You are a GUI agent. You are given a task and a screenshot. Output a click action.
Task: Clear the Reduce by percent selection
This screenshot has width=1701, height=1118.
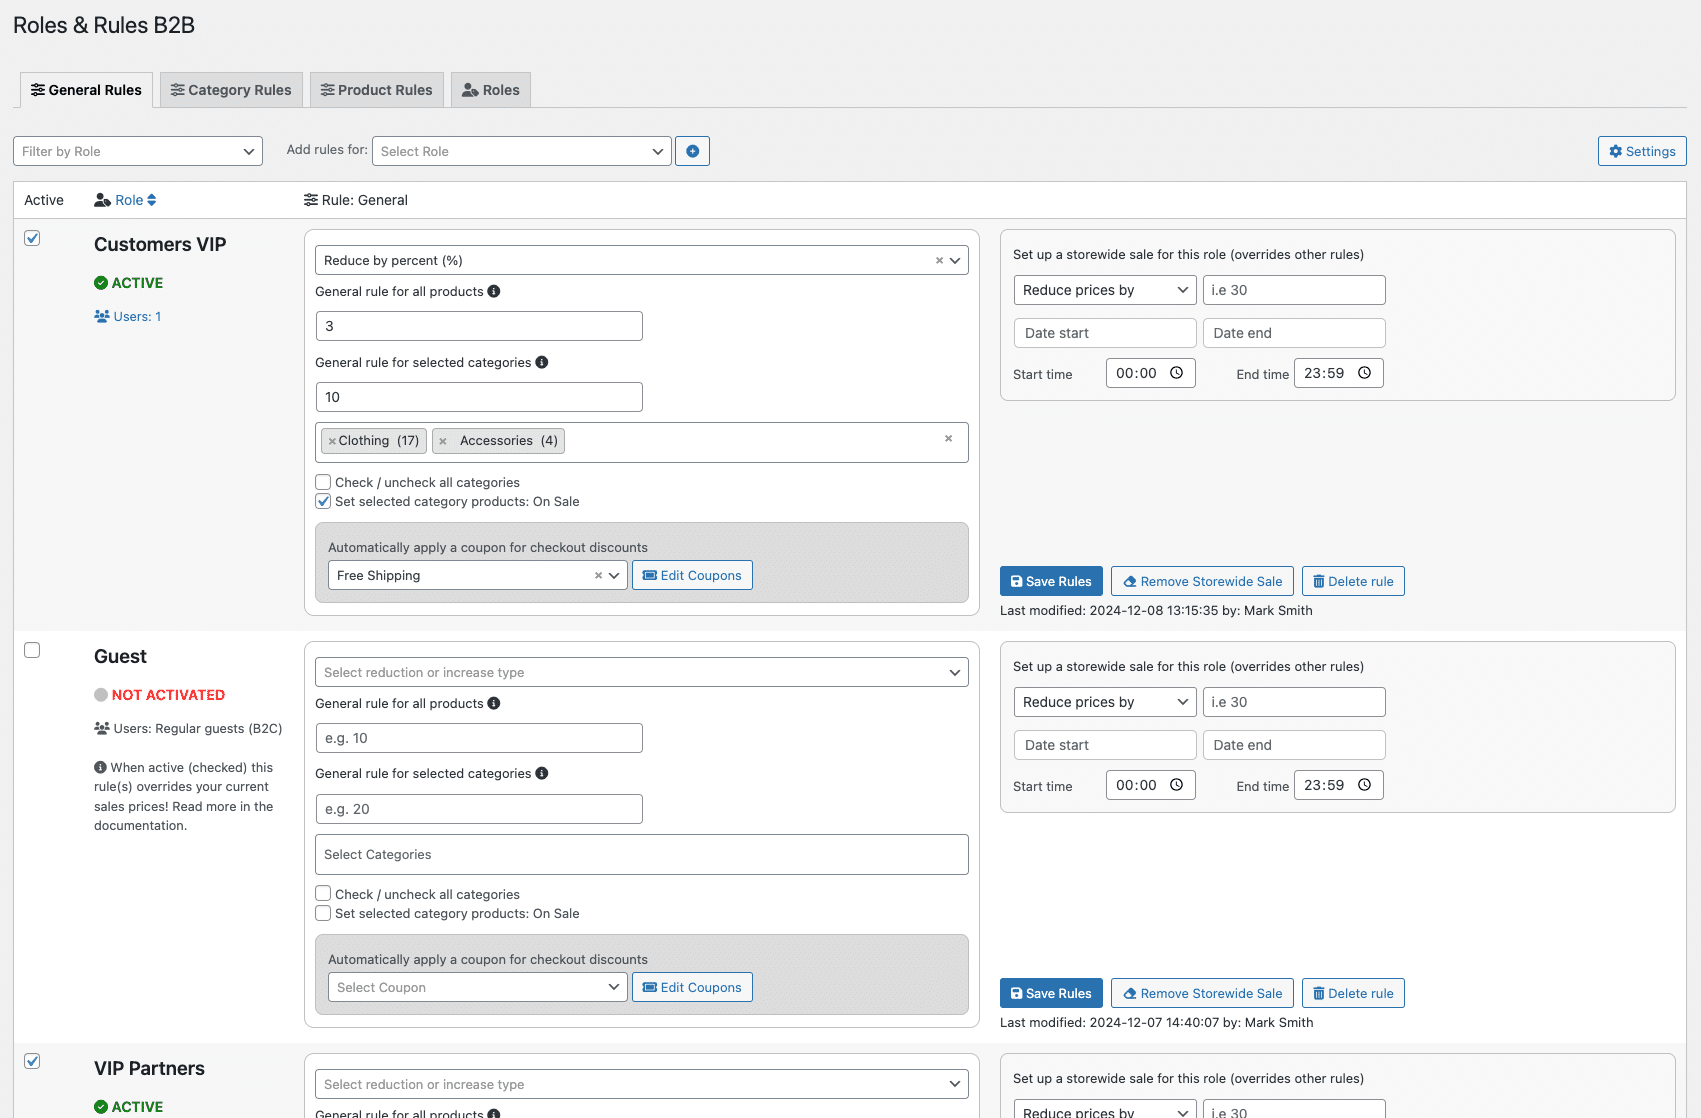click(939, 260)
